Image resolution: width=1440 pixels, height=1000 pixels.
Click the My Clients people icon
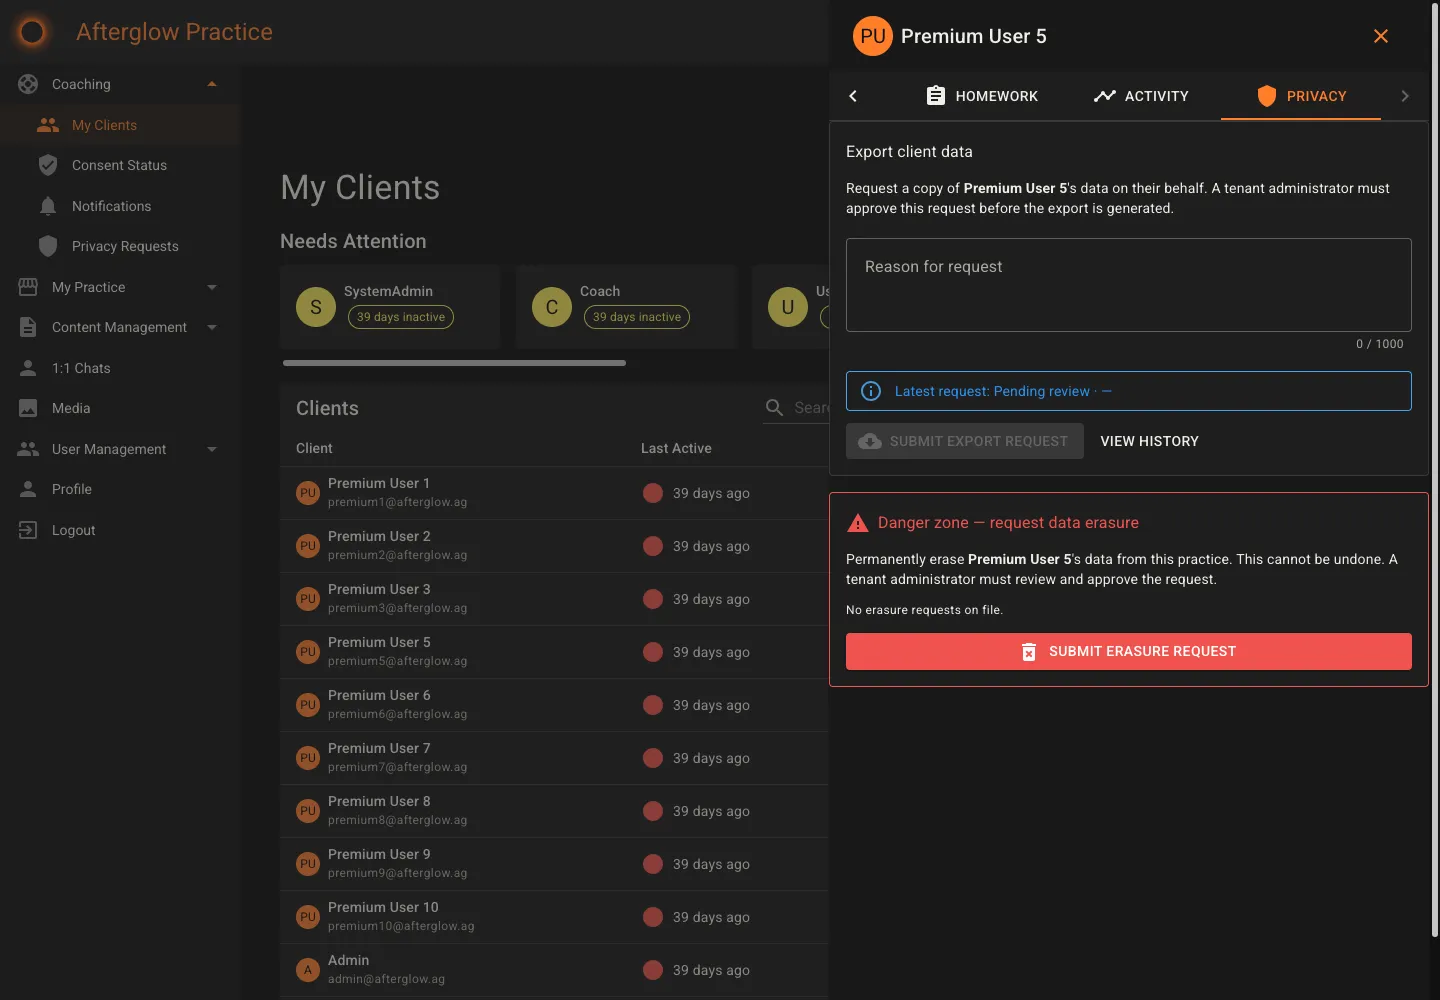[48, 125]
